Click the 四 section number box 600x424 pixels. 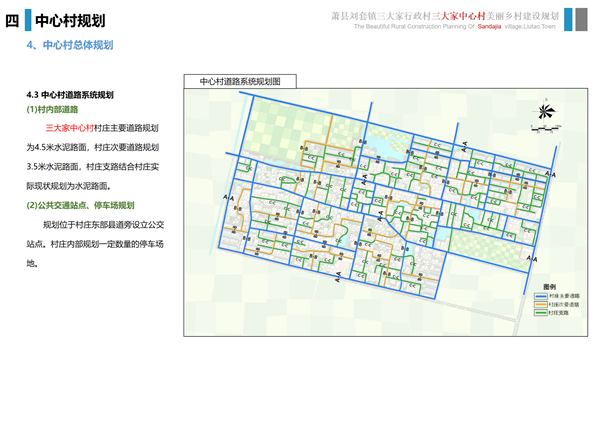(x=12, y=20)
